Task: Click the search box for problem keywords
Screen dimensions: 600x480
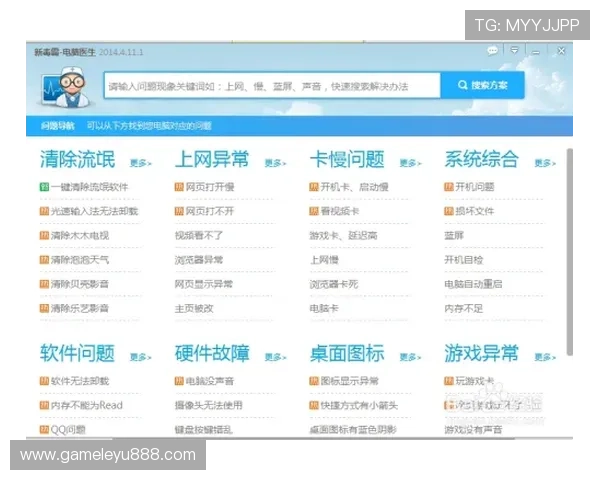Action: pyautogui.click(x=272, y=85)
